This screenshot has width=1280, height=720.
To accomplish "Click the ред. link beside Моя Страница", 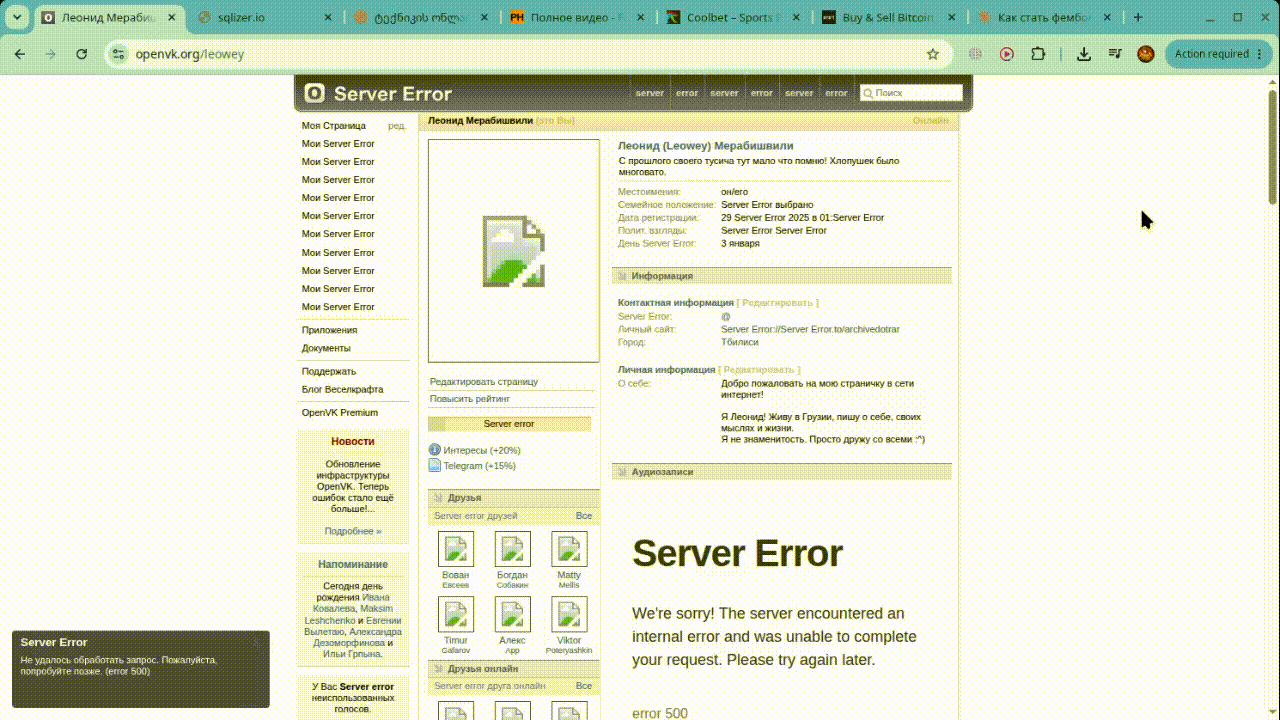I will tap(397, 126).
